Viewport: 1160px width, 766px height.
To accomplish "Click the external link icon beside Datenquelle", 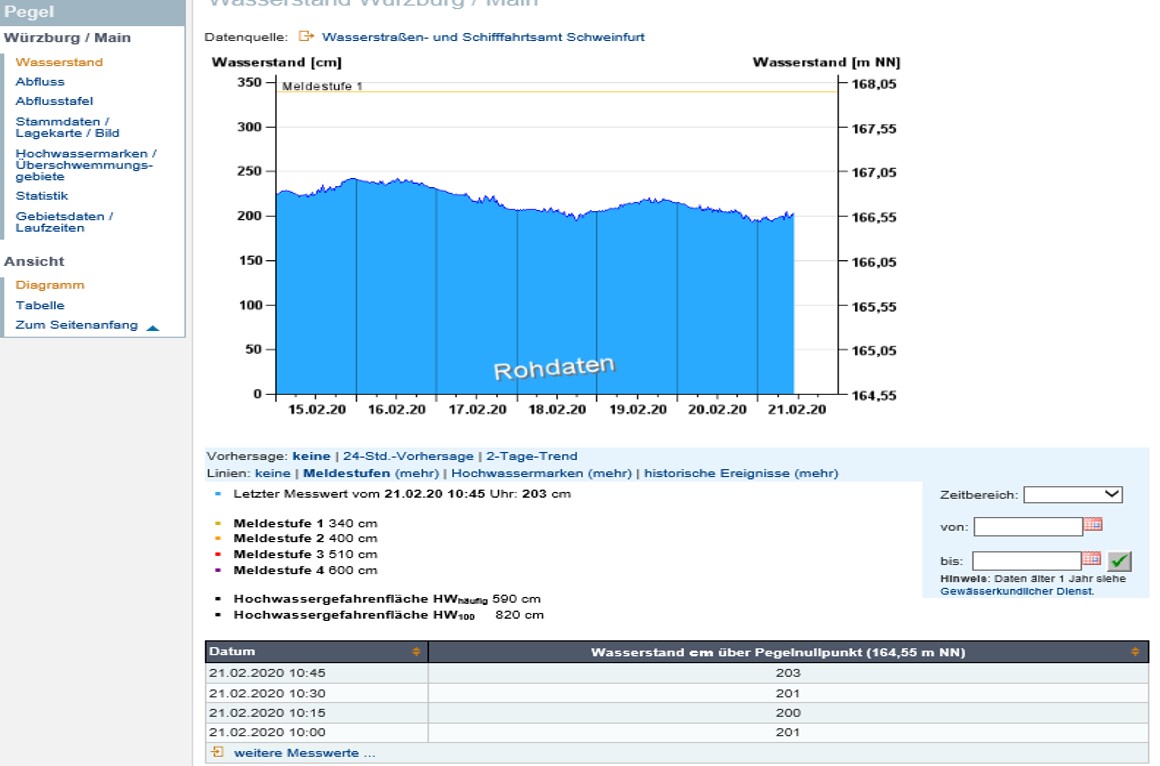I will point(306,36).
